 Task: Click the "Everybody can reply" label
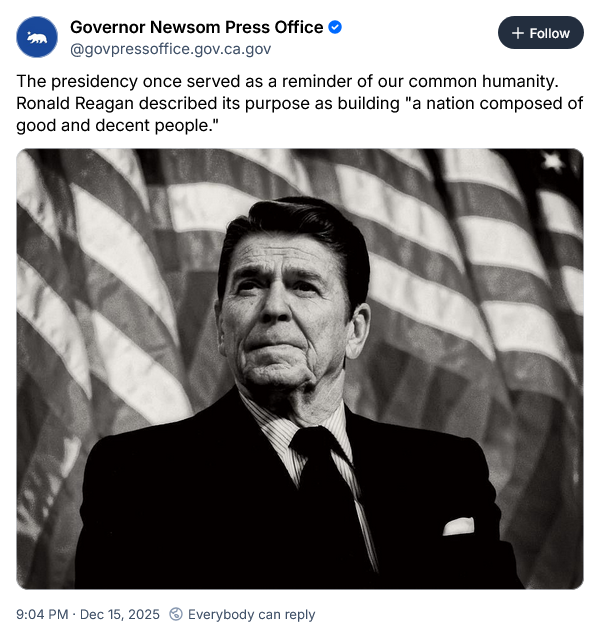click(x=251, y=614)
